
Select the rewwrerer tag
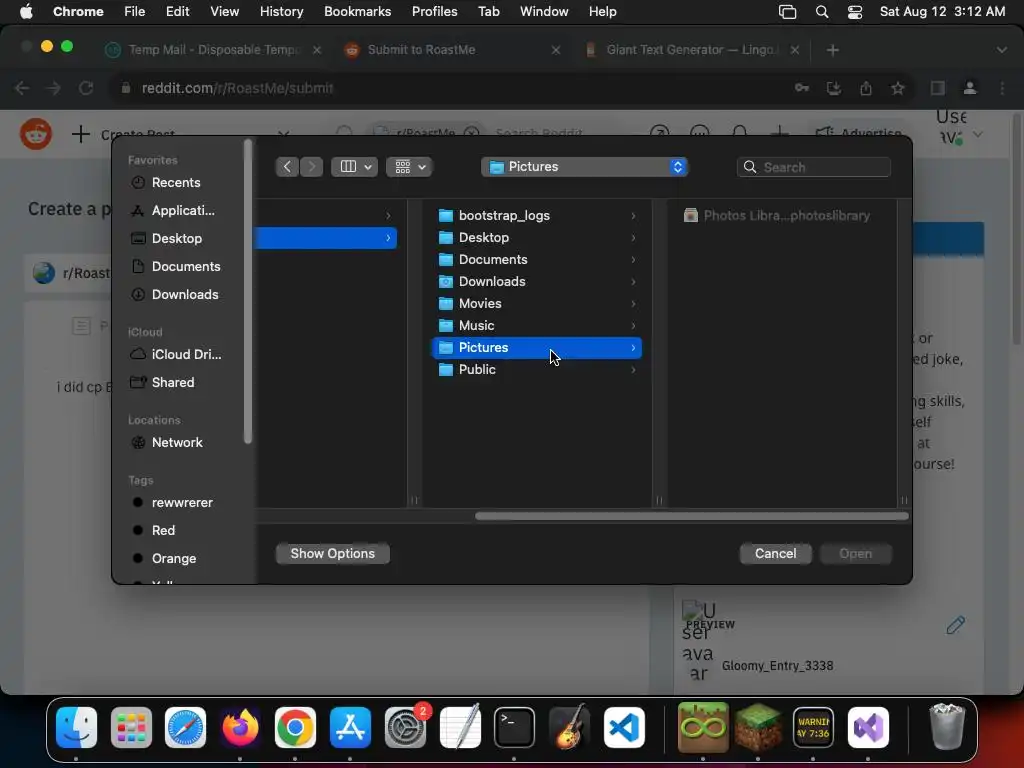pos(182,502)
